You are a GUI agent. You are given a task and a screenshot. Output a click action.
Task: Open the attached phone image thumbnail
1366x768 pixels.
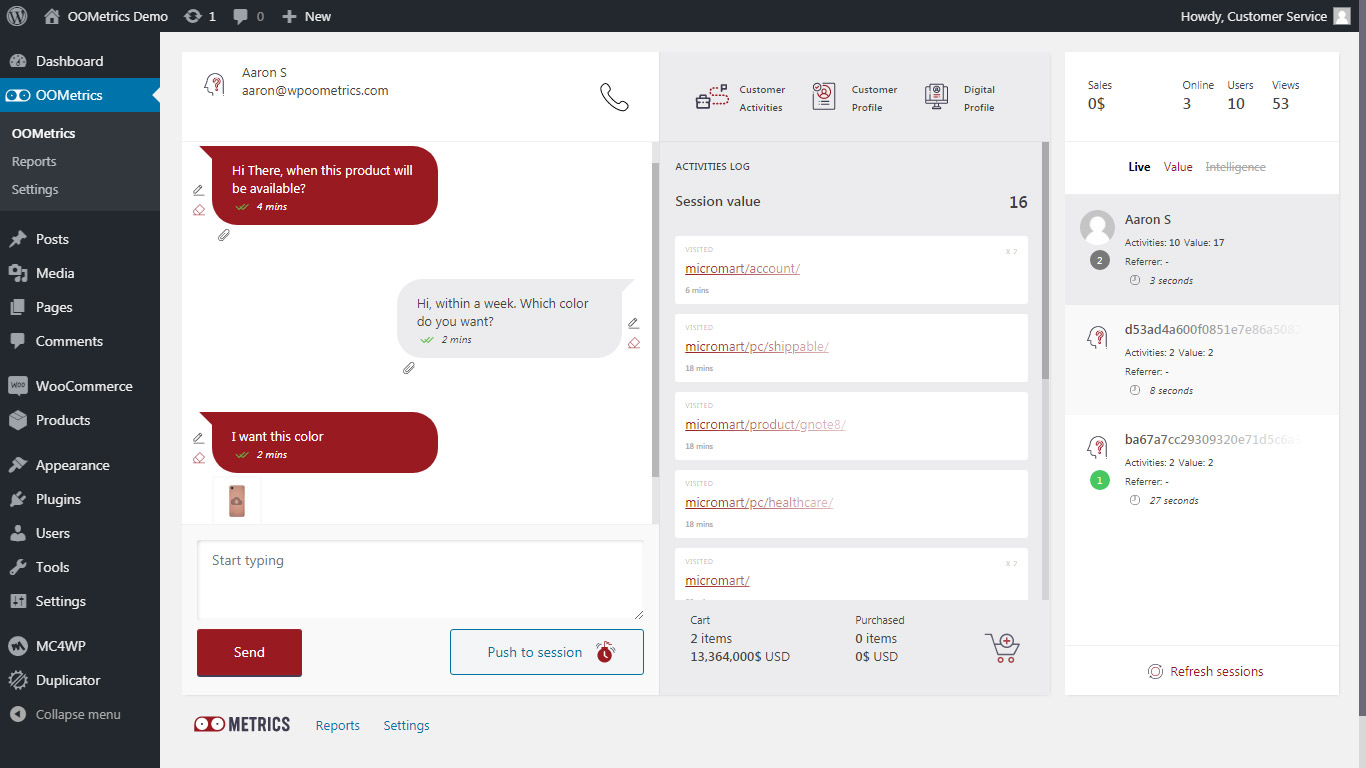click(x=237, y=500)
